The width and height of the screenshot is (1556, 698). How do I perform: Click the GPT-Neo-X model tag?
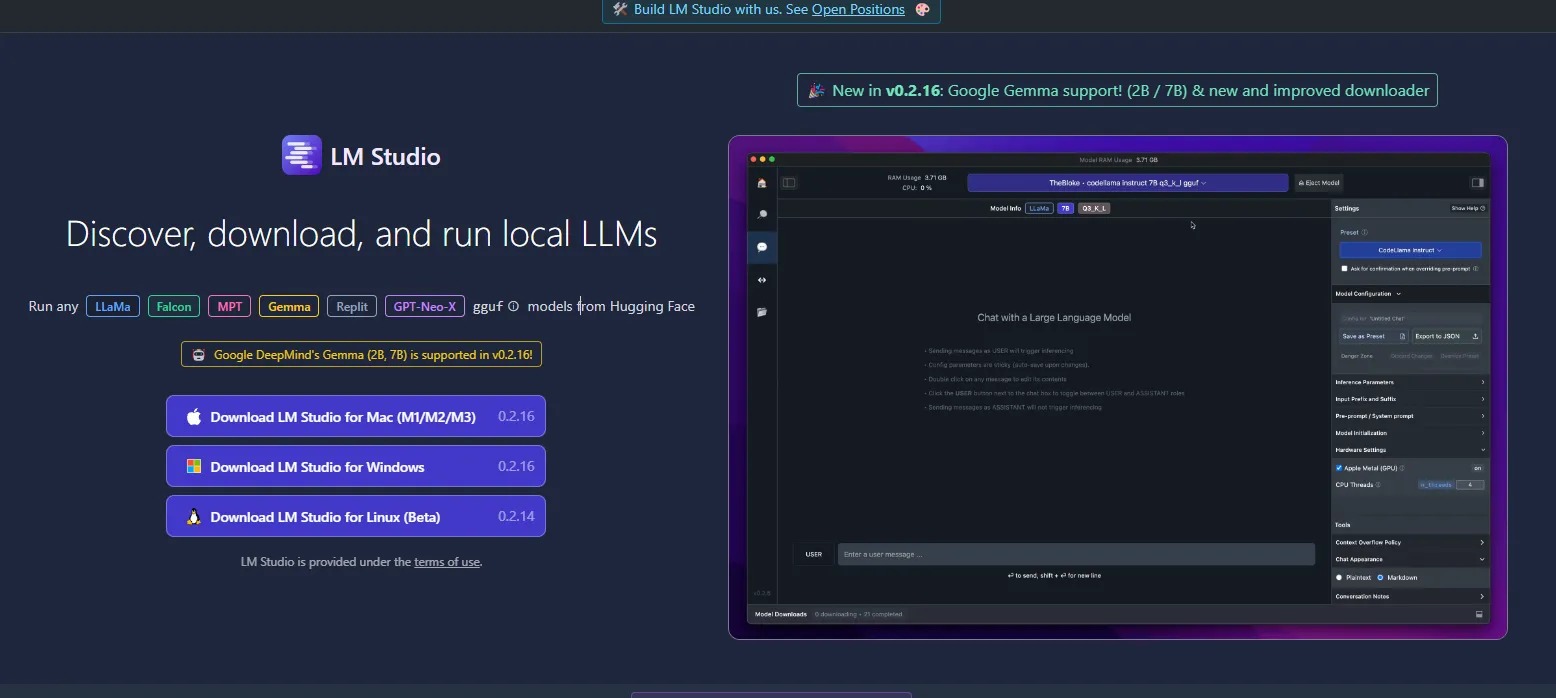(425, 307)
